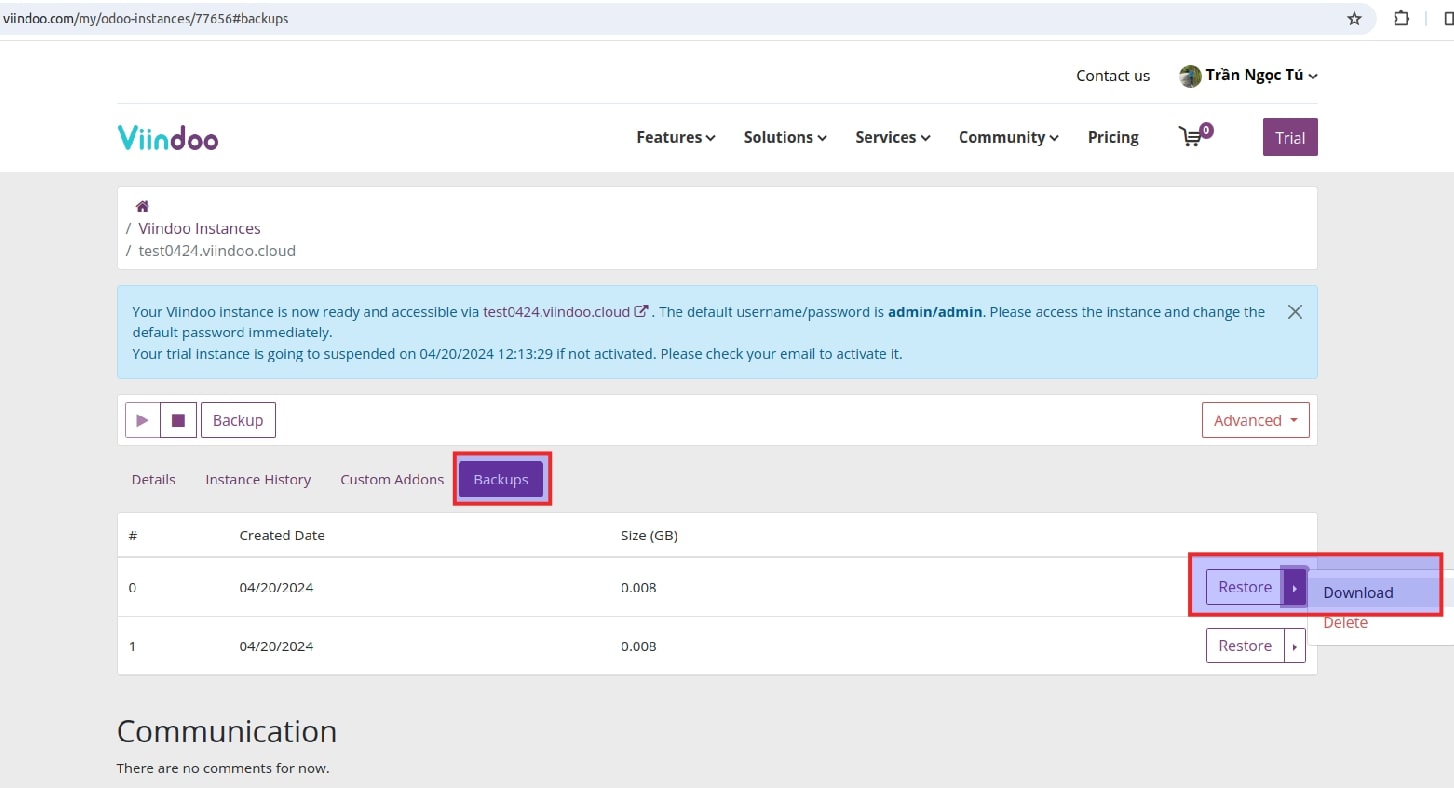Viewport: 1454px width, 788px height.
Task: Click the Communication heading
Action: pos(227,732)
